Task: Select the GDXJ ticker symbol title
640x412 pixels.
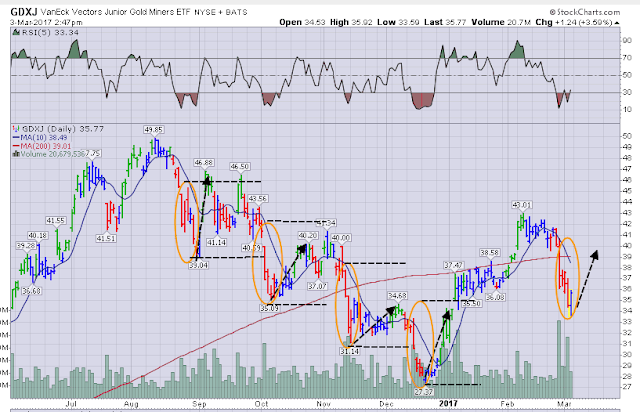Action: click(26, 12)
